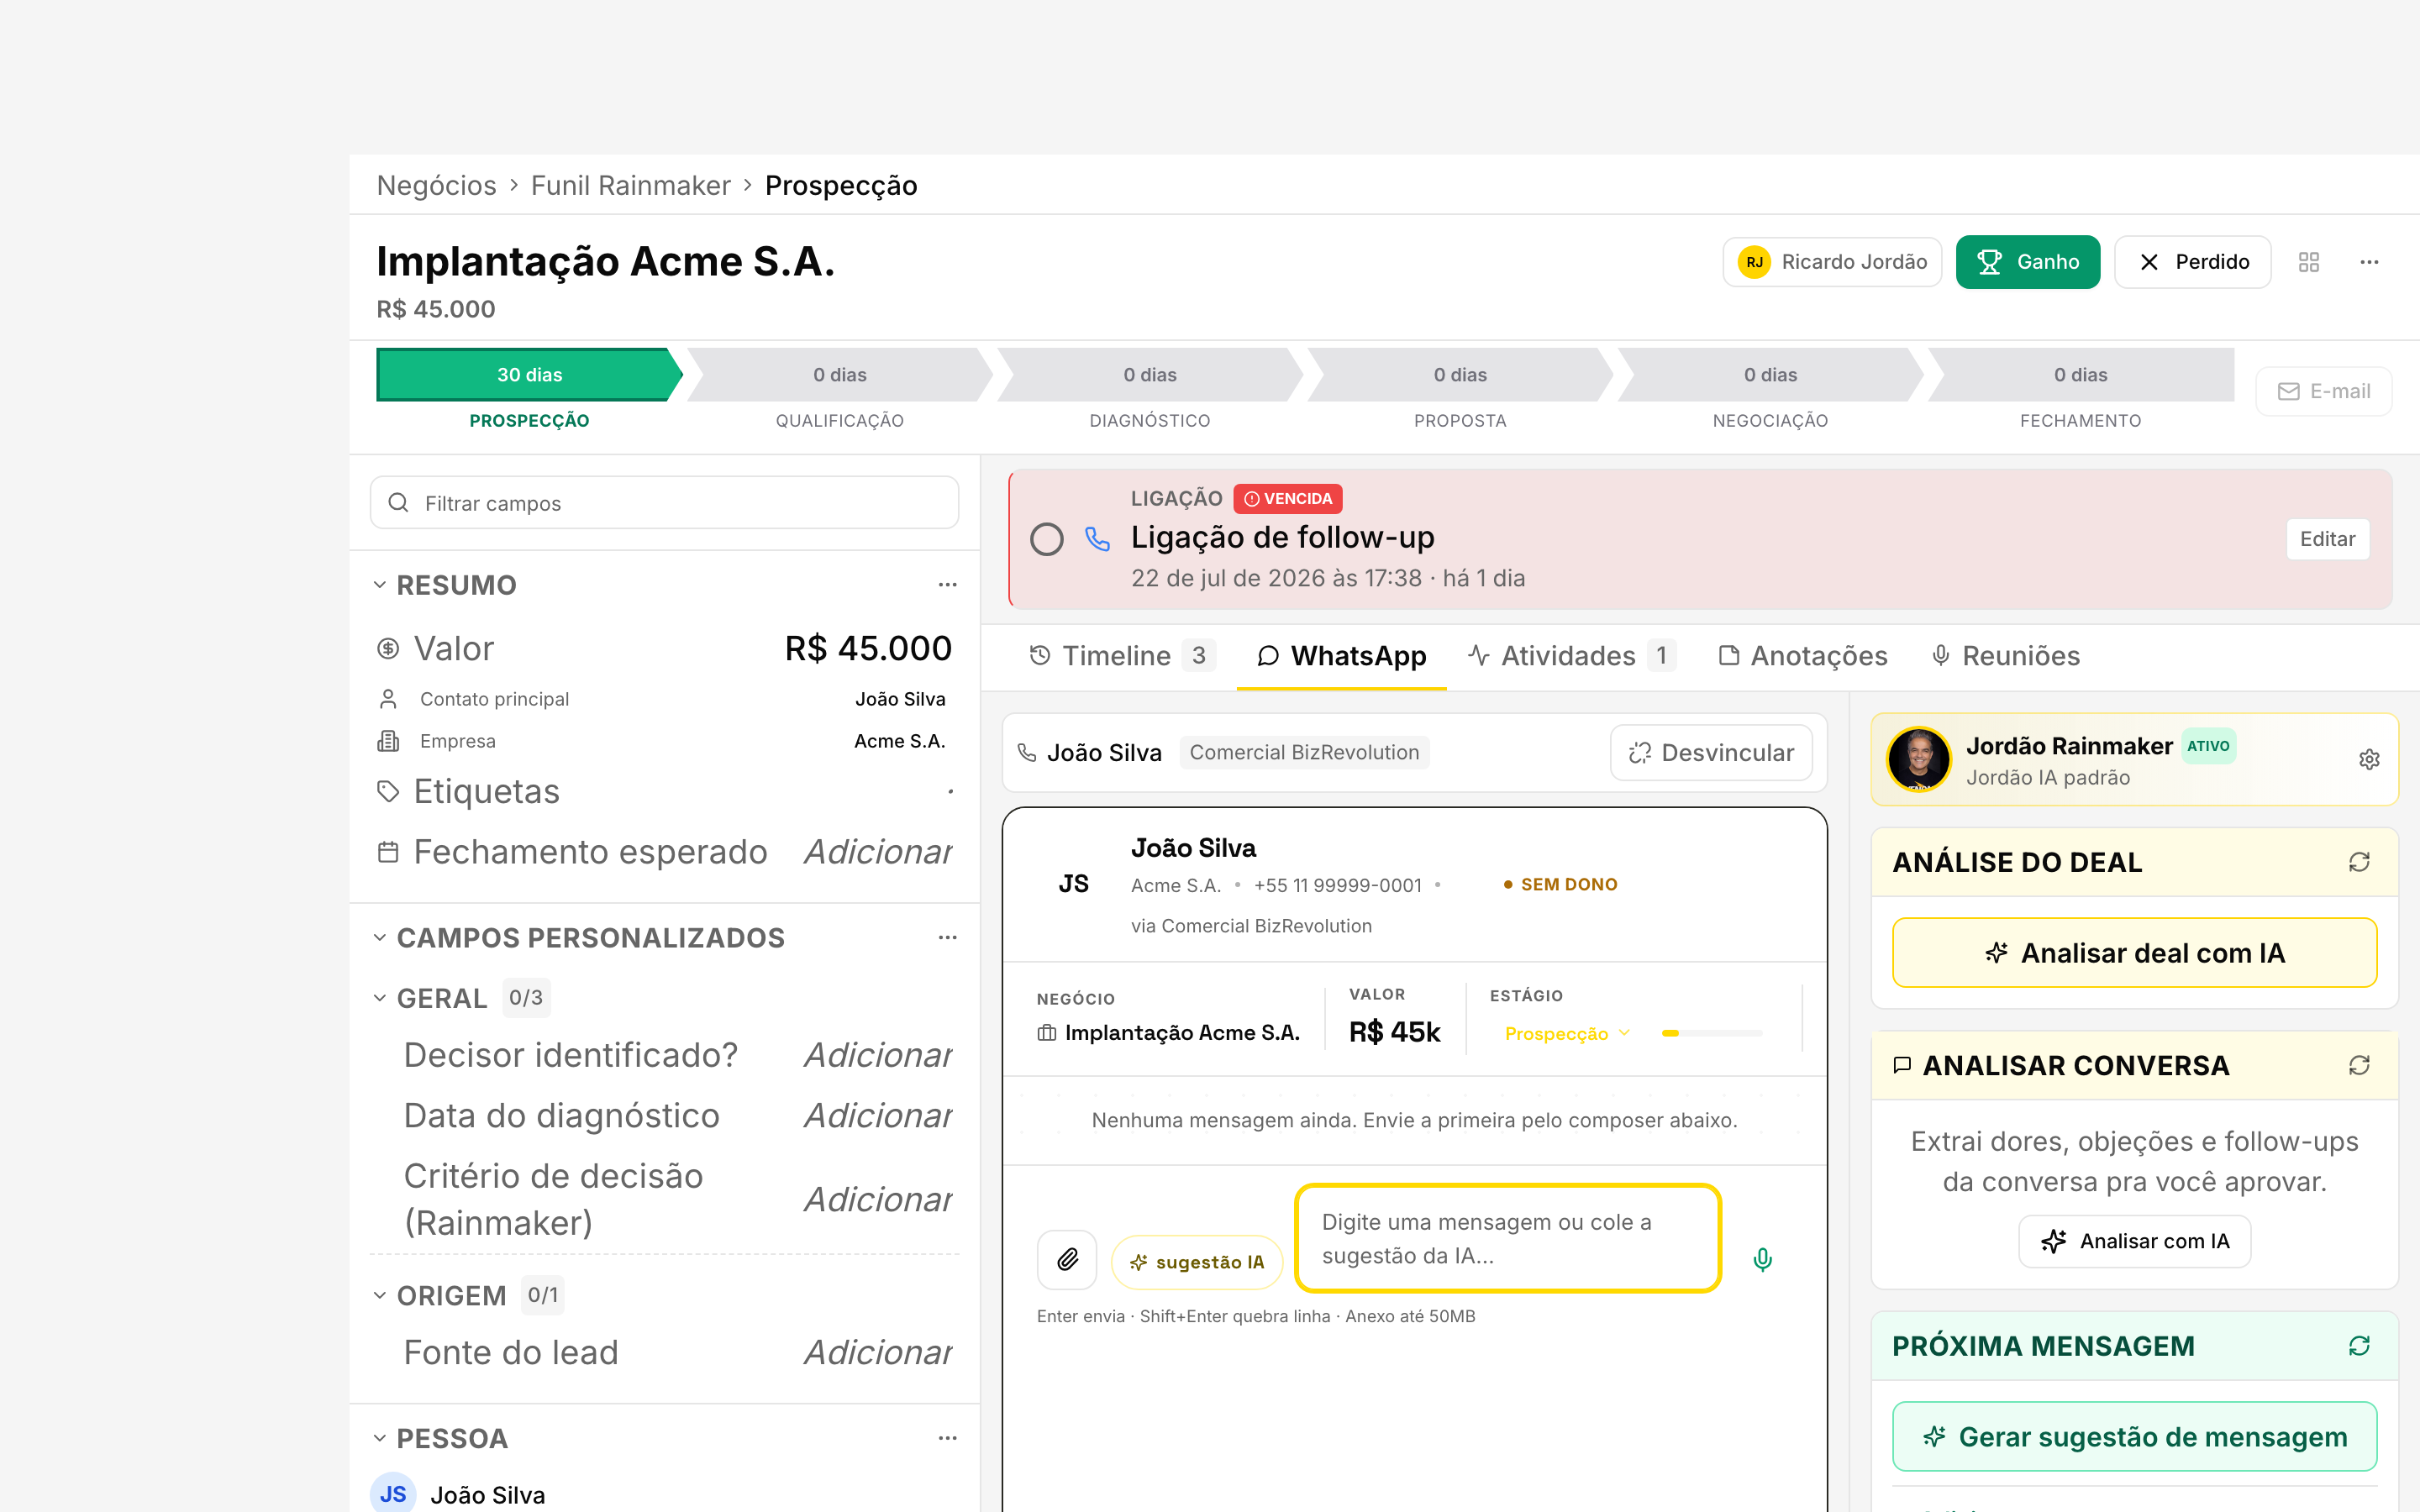Click the E-mail button
The width and height of the screenshot is (2420, 1512).
coord(2324,391)
